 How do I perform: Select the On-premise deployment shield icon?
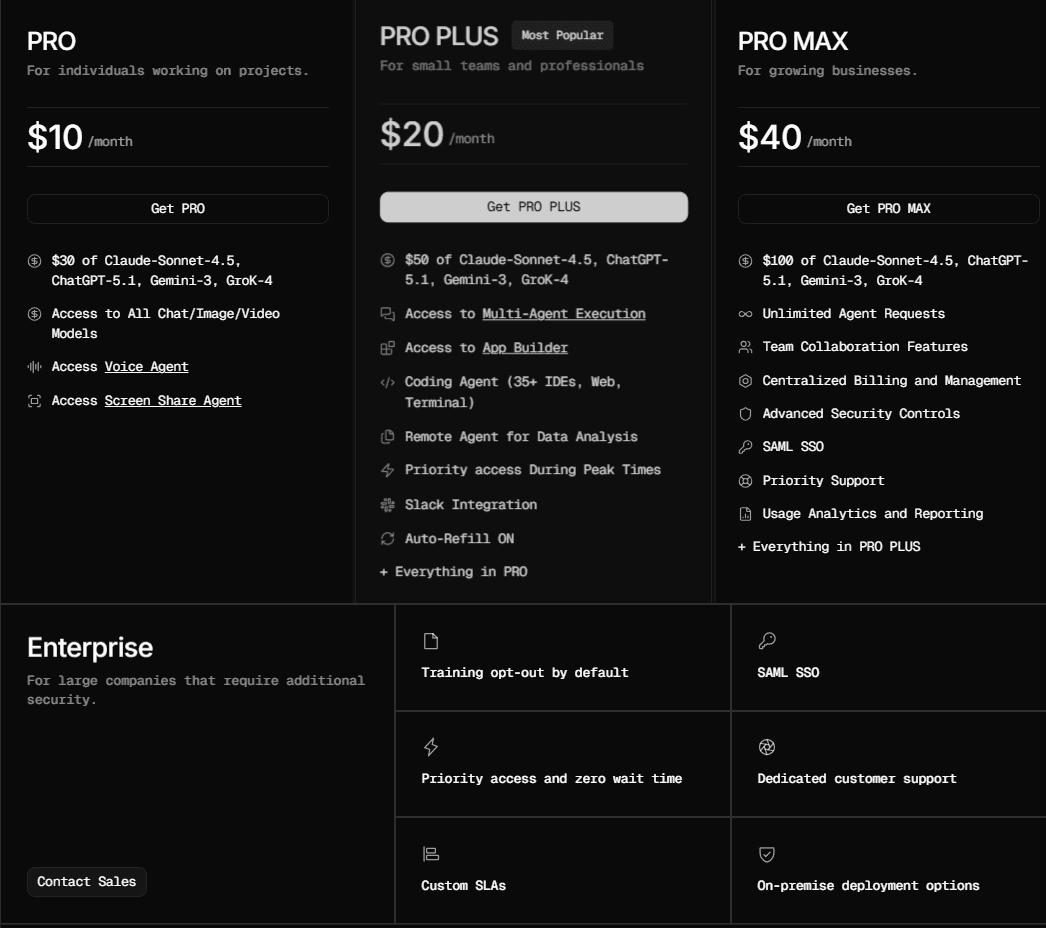pyautogui.click(x=767, y=853)
